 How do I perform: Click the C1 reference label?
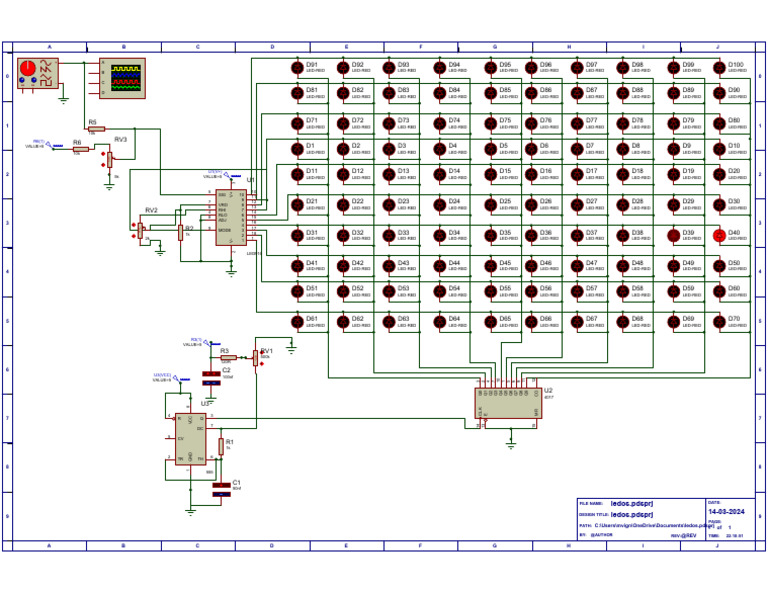pos(237,482)
